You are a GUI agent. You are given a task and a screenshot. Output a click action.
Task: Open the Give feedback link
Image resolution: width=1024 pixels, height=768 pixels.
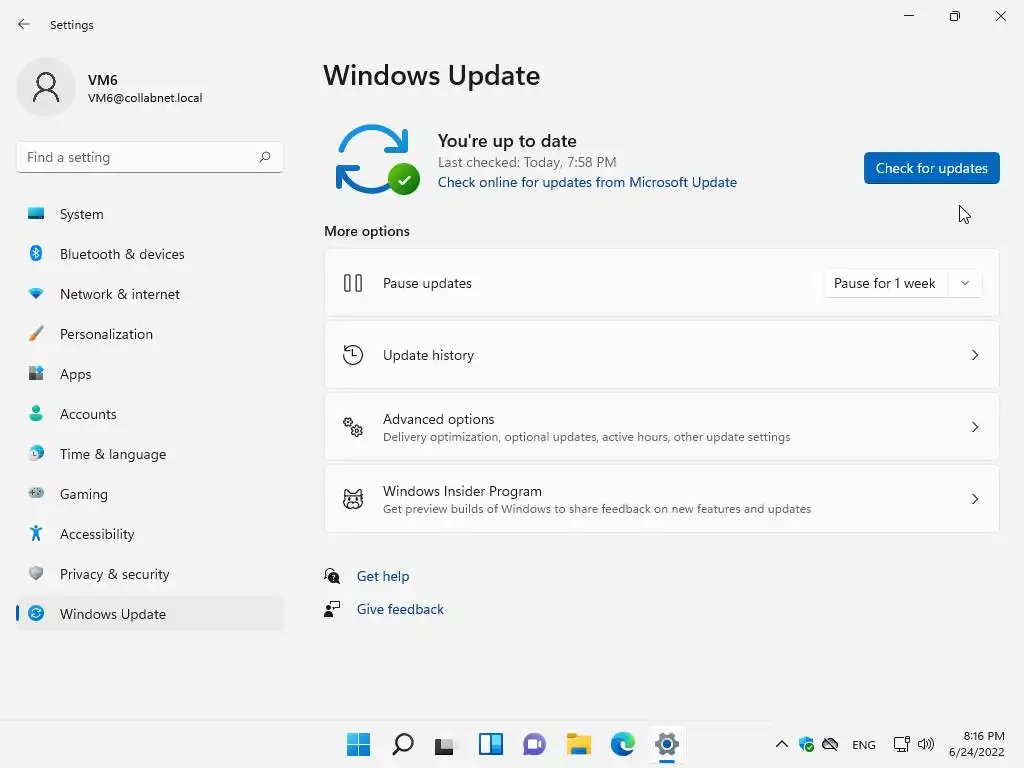(x=400, y=609)
